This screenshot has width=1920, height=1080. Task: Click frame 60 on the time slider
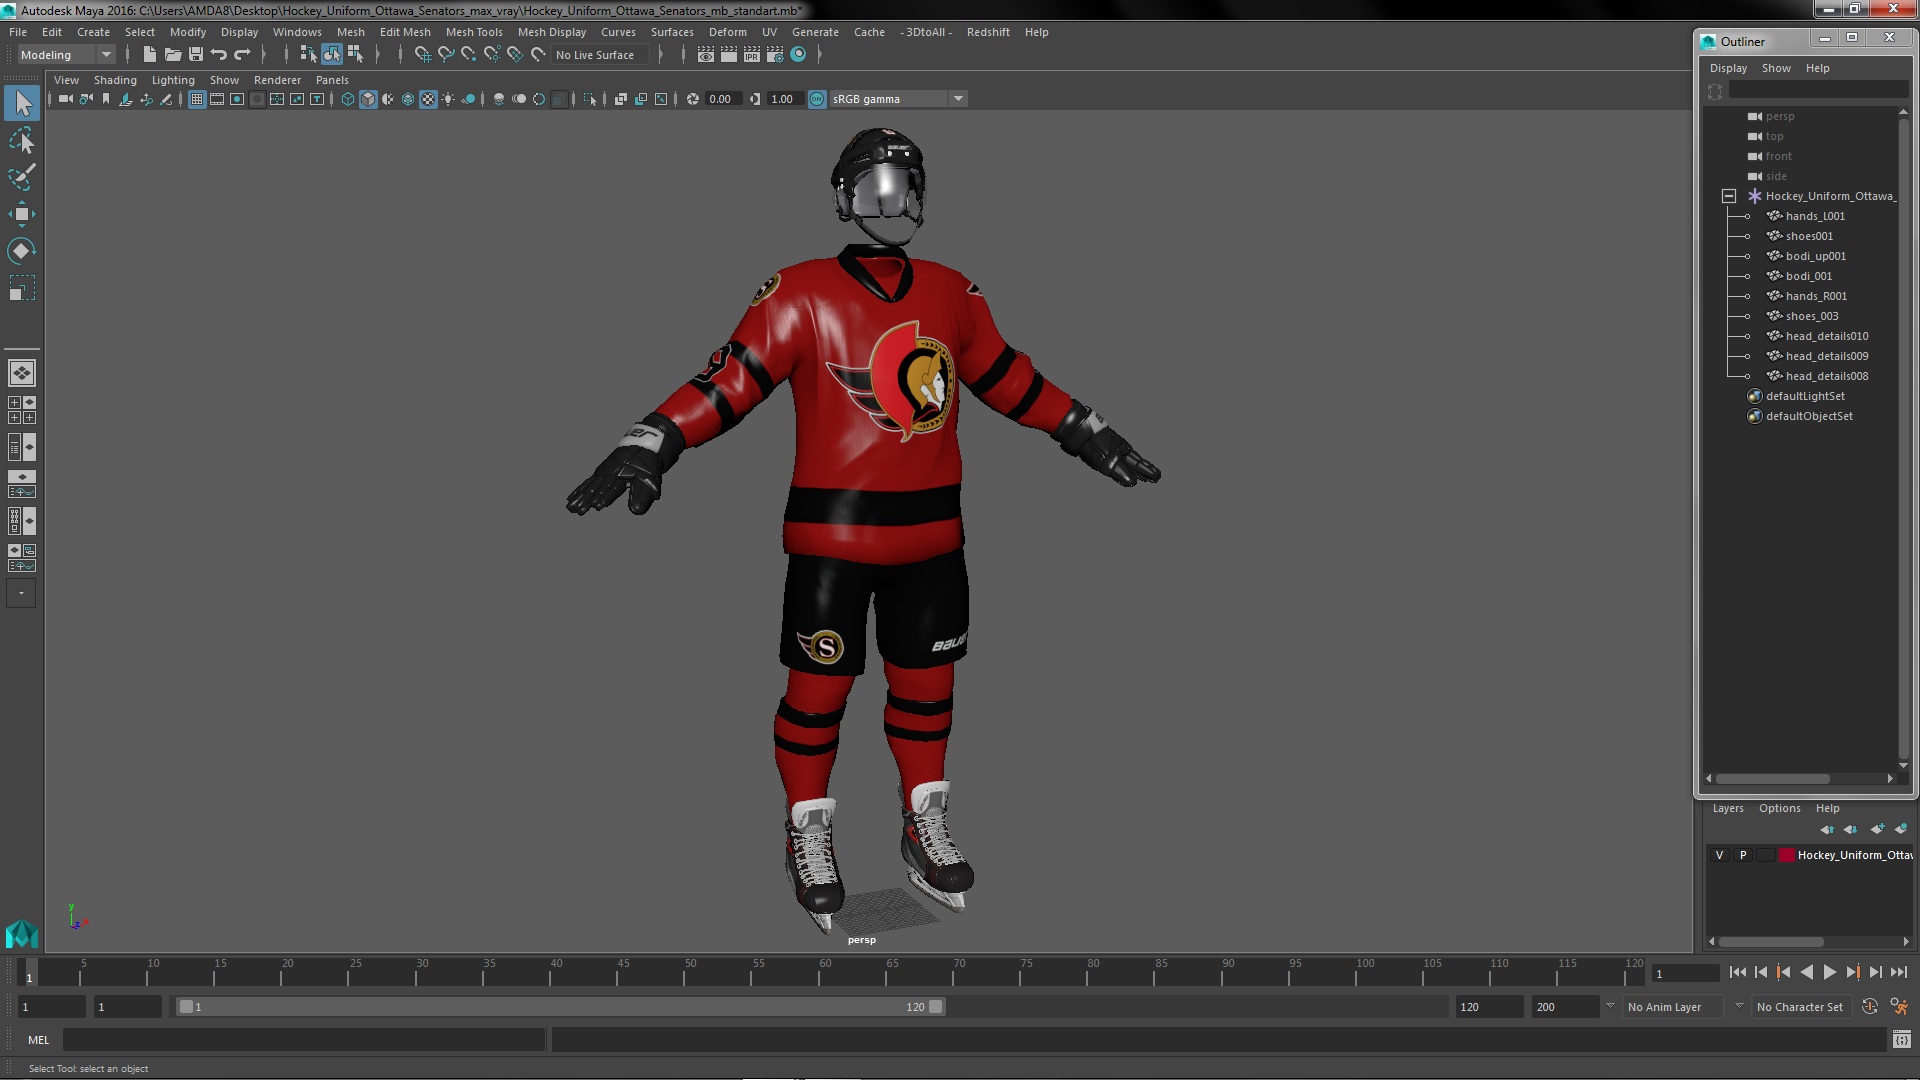tap(825, 973)
